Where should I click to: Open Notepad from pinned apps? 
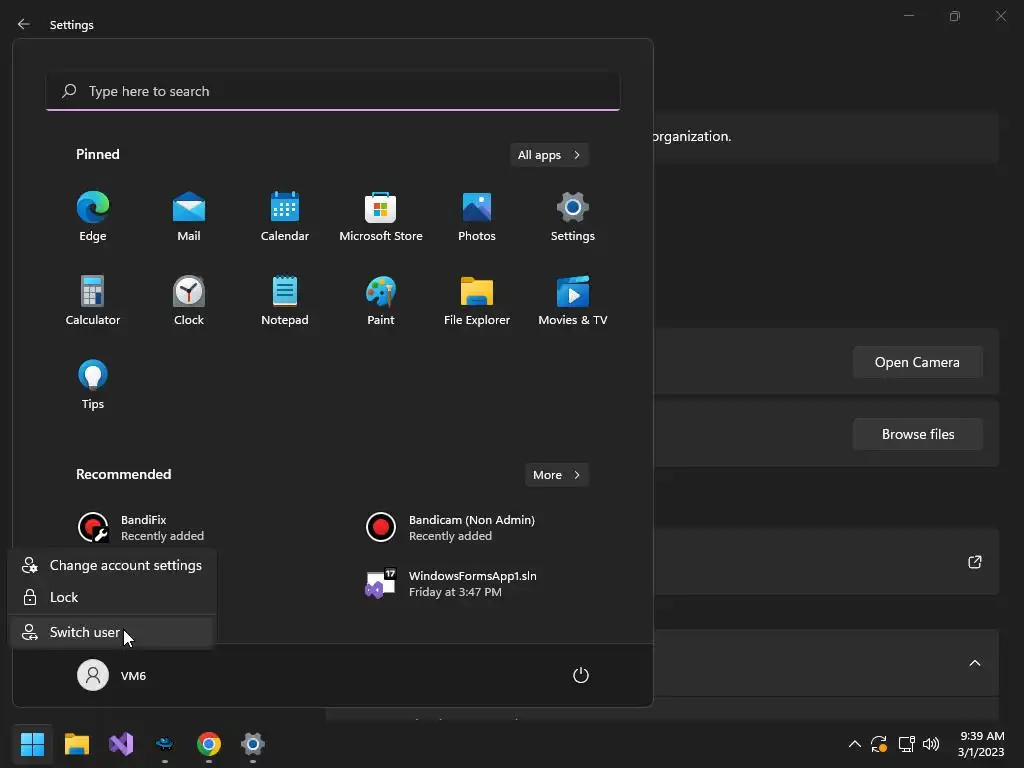(285, 301)
